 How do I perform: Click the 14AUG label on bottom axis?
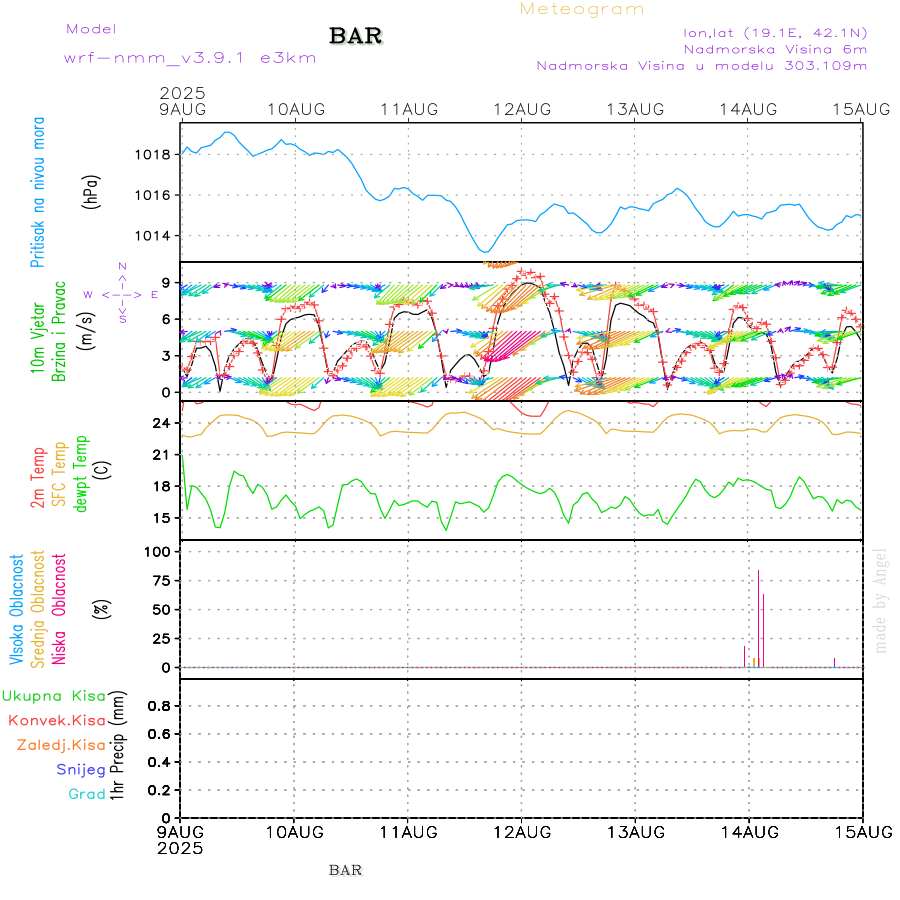pyautogui.click(x=748, y=832)
